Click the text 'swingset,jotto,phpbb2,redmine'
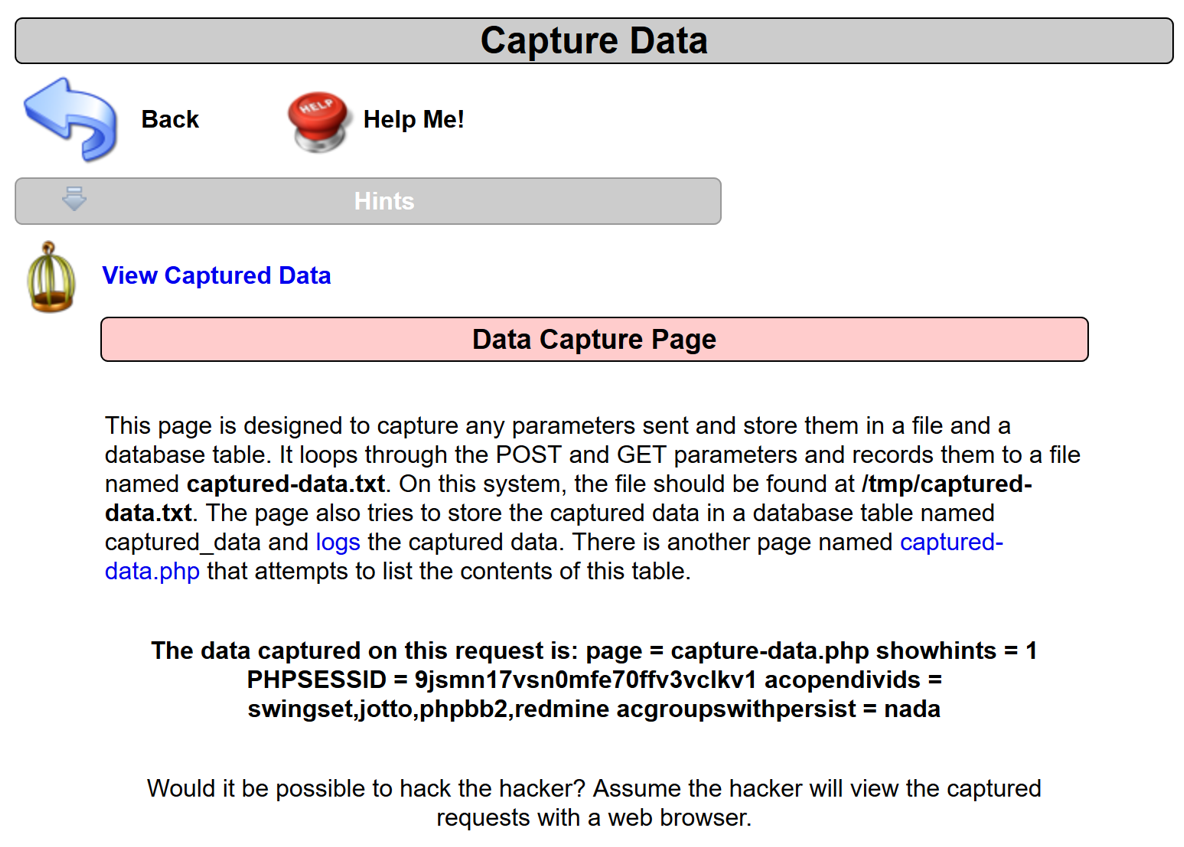This screenshot has width=1184, height=847. (x=428, y=710)
